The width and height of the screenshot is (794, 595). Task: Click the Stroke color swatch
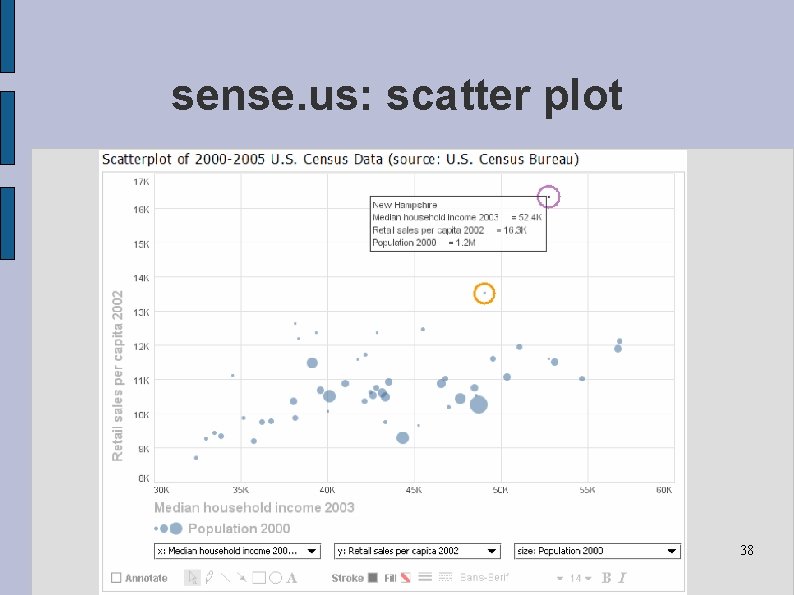[x=373, y=577]
